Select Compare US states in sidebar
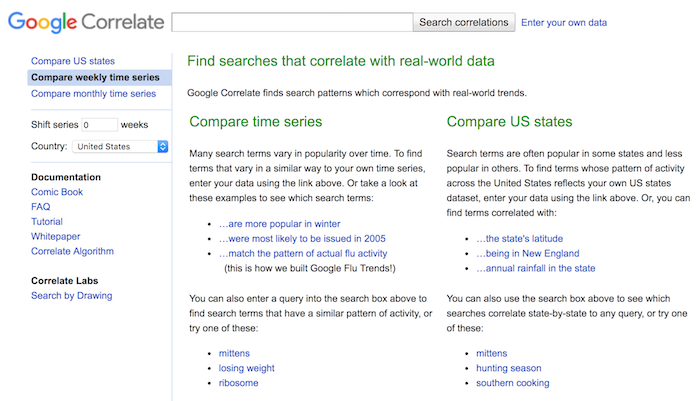Image resolution: width=700 pixels, height=401 pixels. [x=73, y=61]
